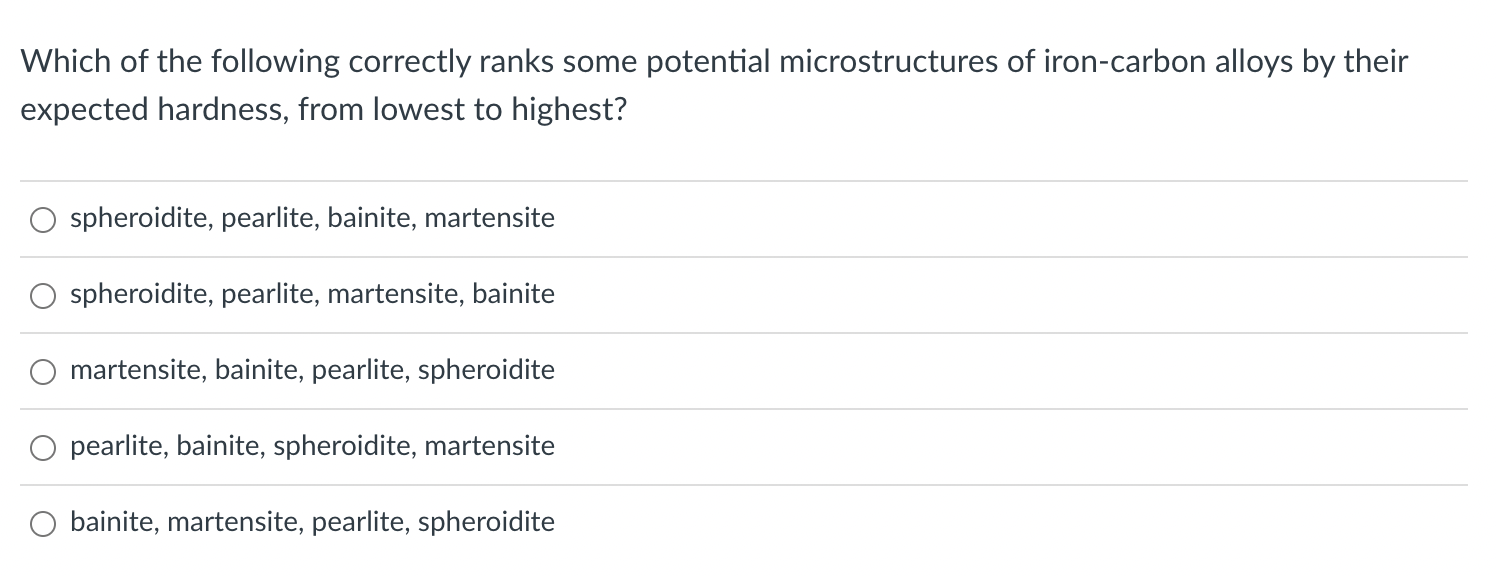This screenshot has width=1496, height=576.
Task: Select the radio button for spheroidite, pearlite, bainite, martensite
Action: pyautogui.click(x=42, y=219)
